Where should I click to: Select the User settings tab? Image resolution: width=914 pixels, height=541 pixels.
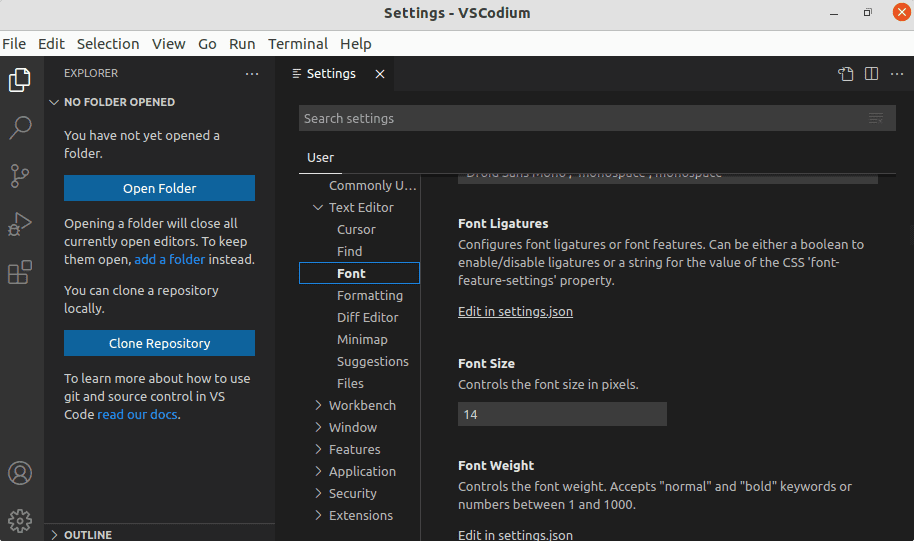click(x=321, y=157)
